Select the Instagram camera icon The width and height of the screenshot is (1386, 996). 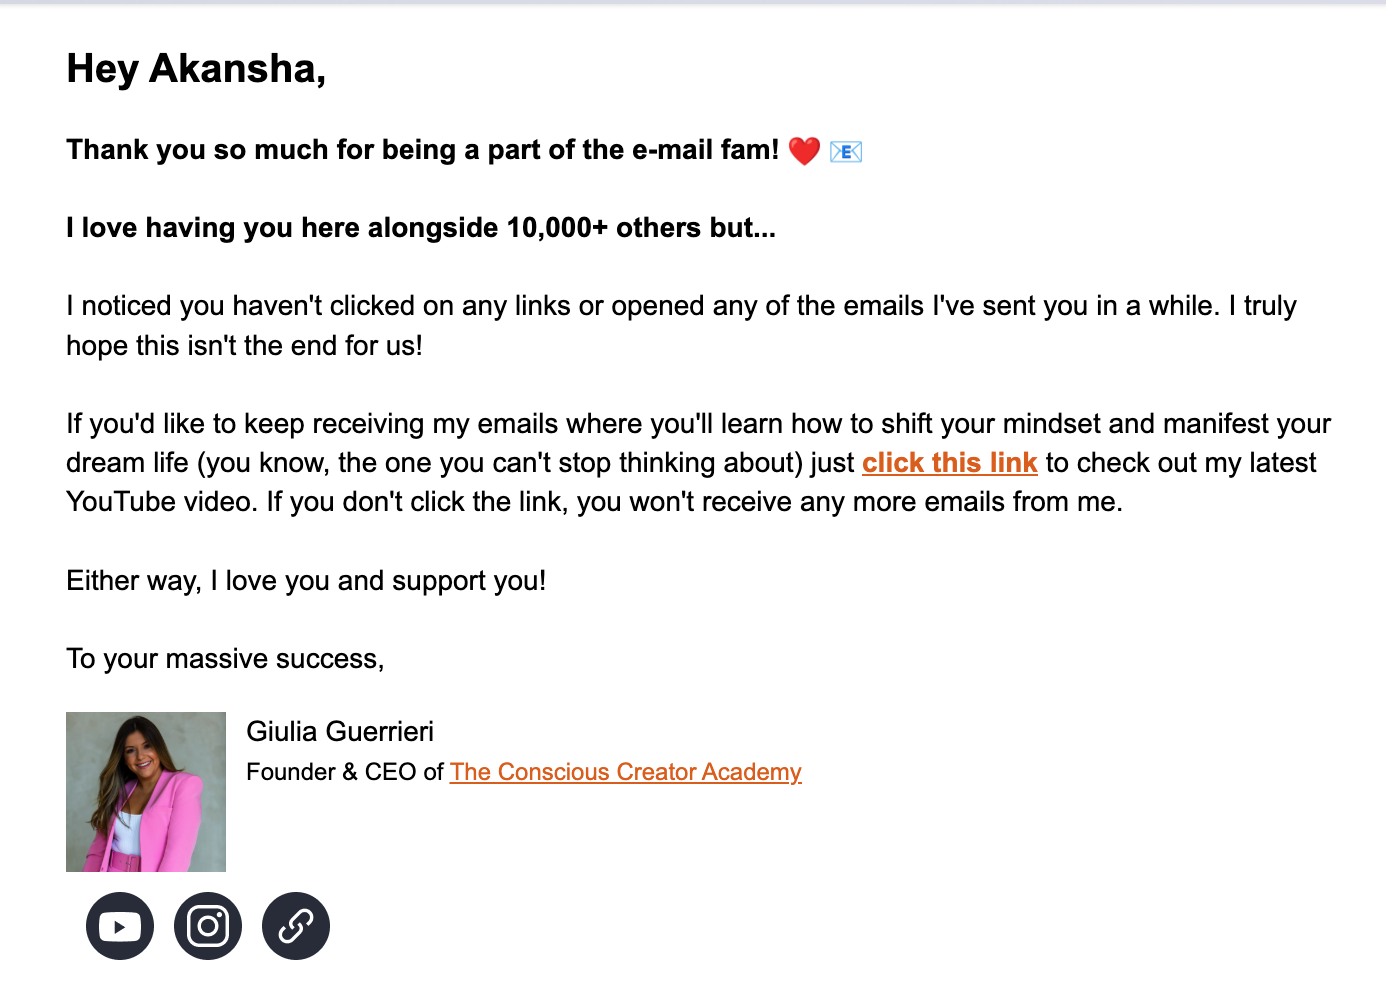(x=207, y=926)
